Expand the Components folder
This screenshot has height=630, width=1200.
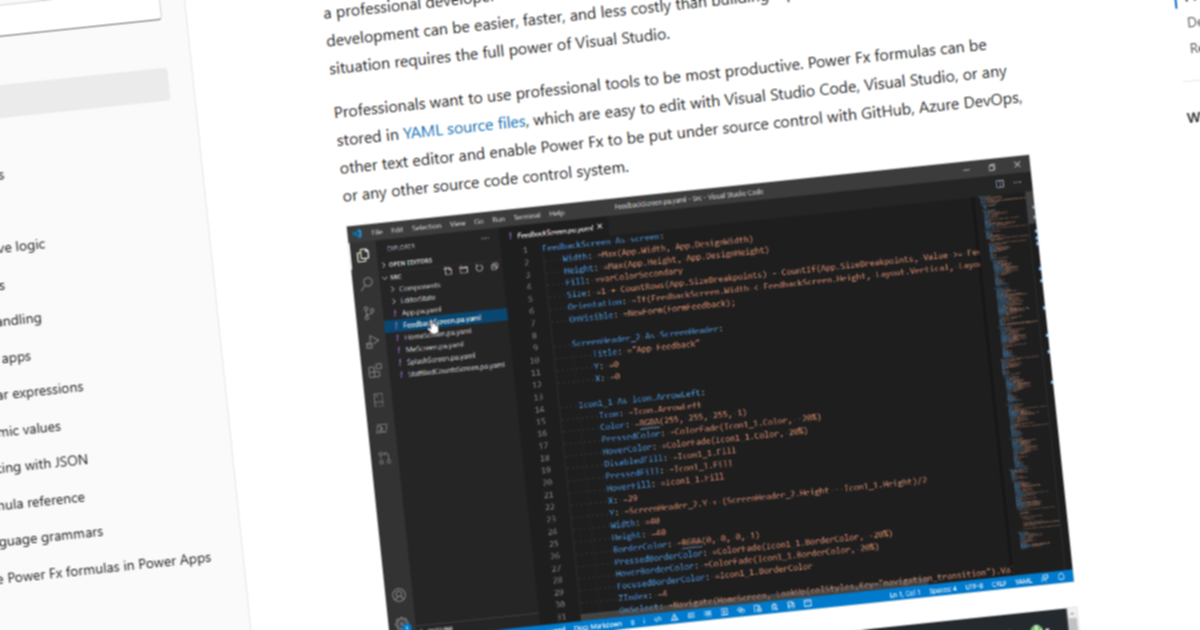[x=418, y=288]
